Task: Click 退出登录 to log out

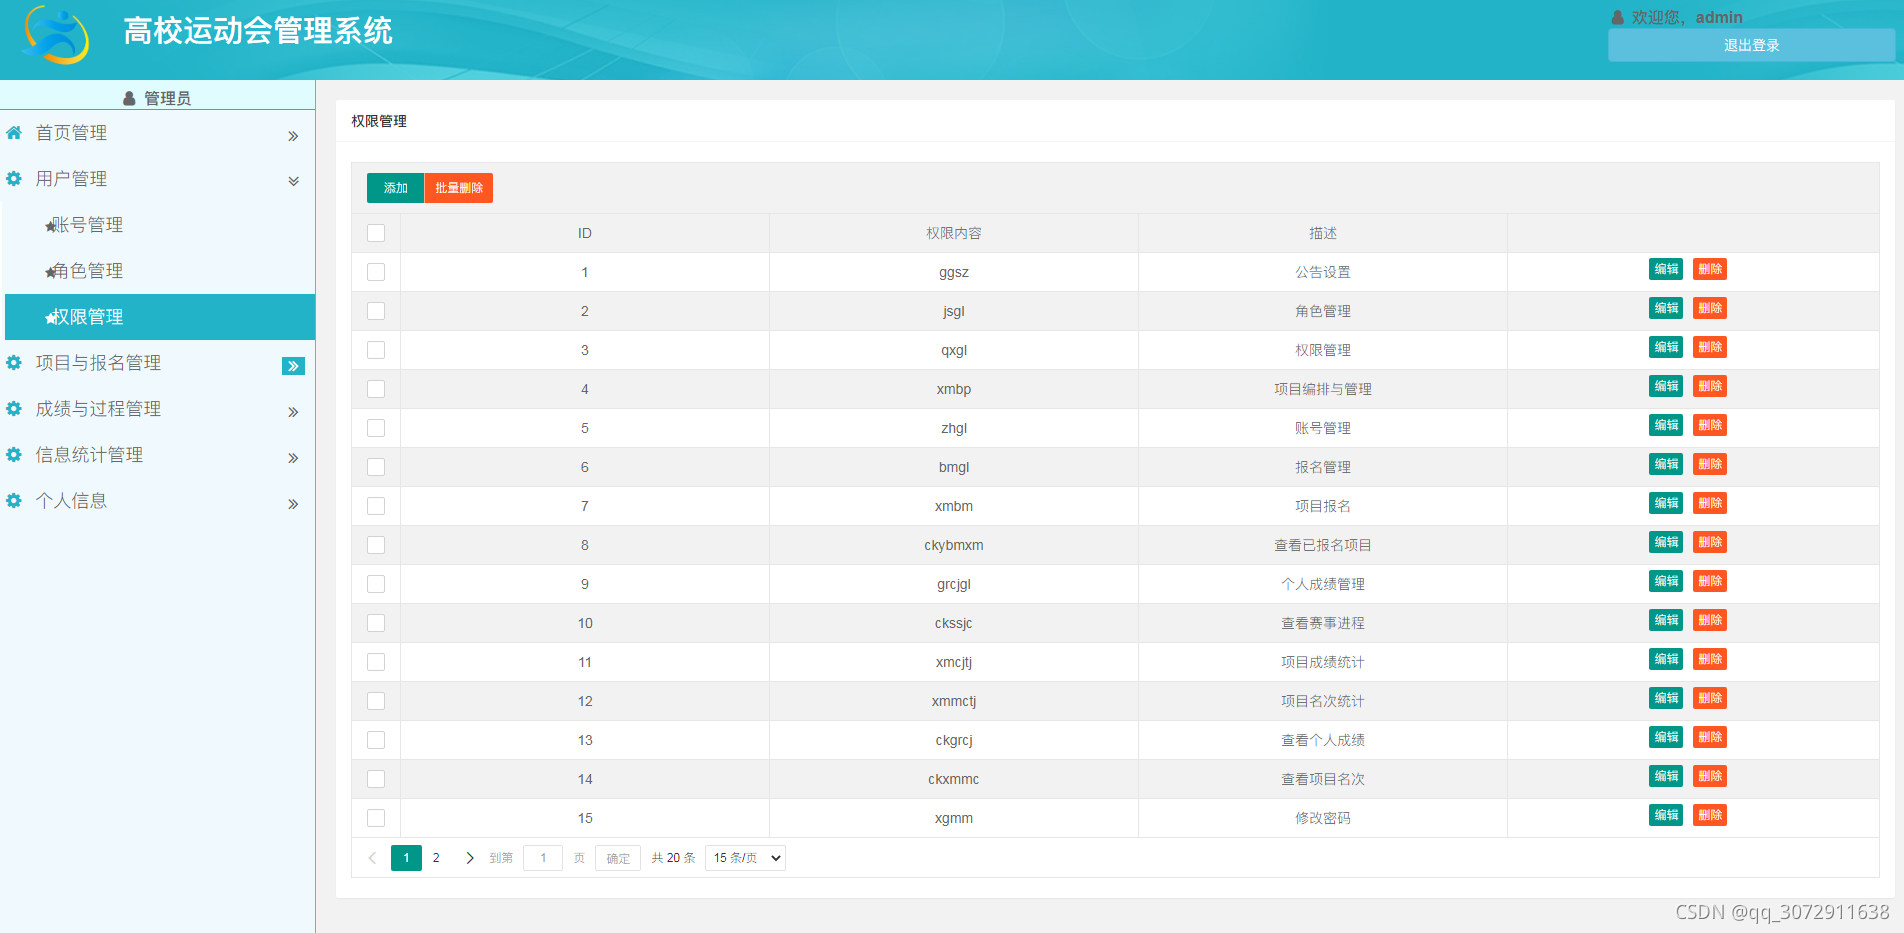Action: pyautogui.click(x=1751, y=45)
